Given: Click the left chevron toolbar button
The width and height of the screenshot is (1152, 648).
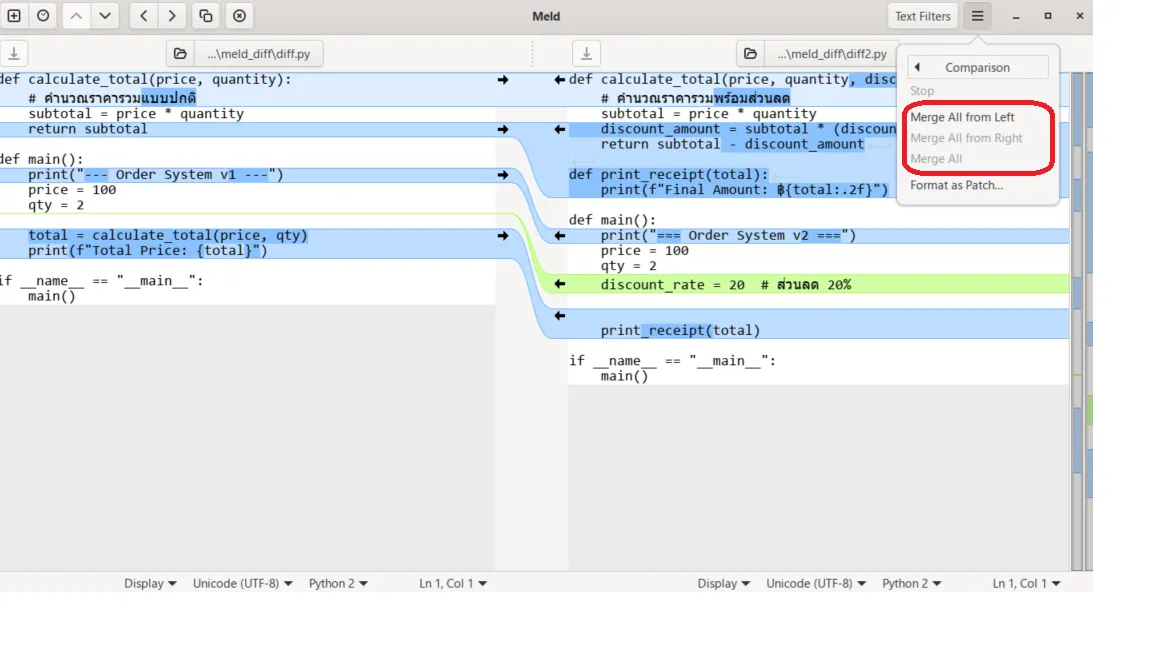Looking at the screenshot, I should click(144, 15).
